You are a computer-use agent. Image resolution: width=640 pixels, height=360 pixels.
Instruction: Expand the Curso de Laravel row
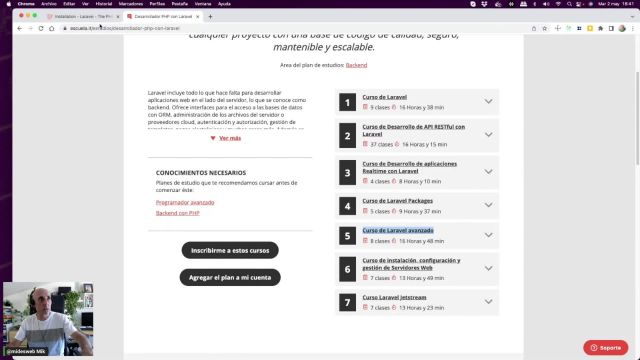[488, 101]
